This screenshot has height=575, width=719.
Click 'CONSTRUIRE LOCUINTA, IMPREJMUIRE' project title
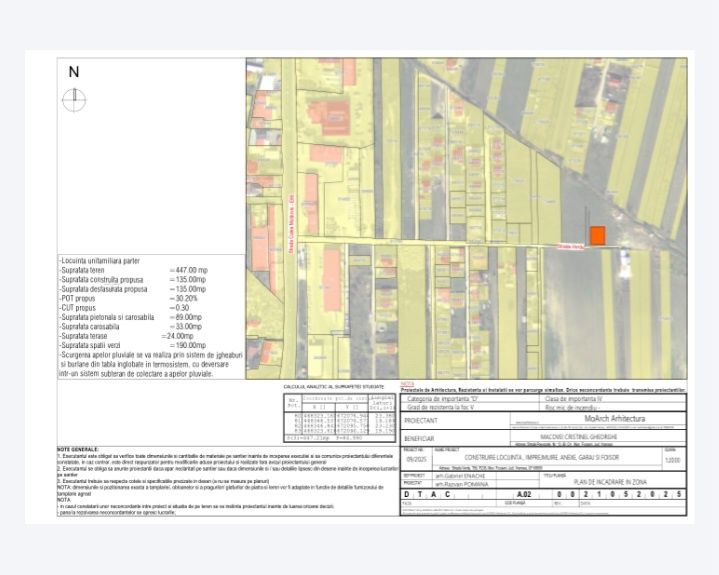[542, 458]
